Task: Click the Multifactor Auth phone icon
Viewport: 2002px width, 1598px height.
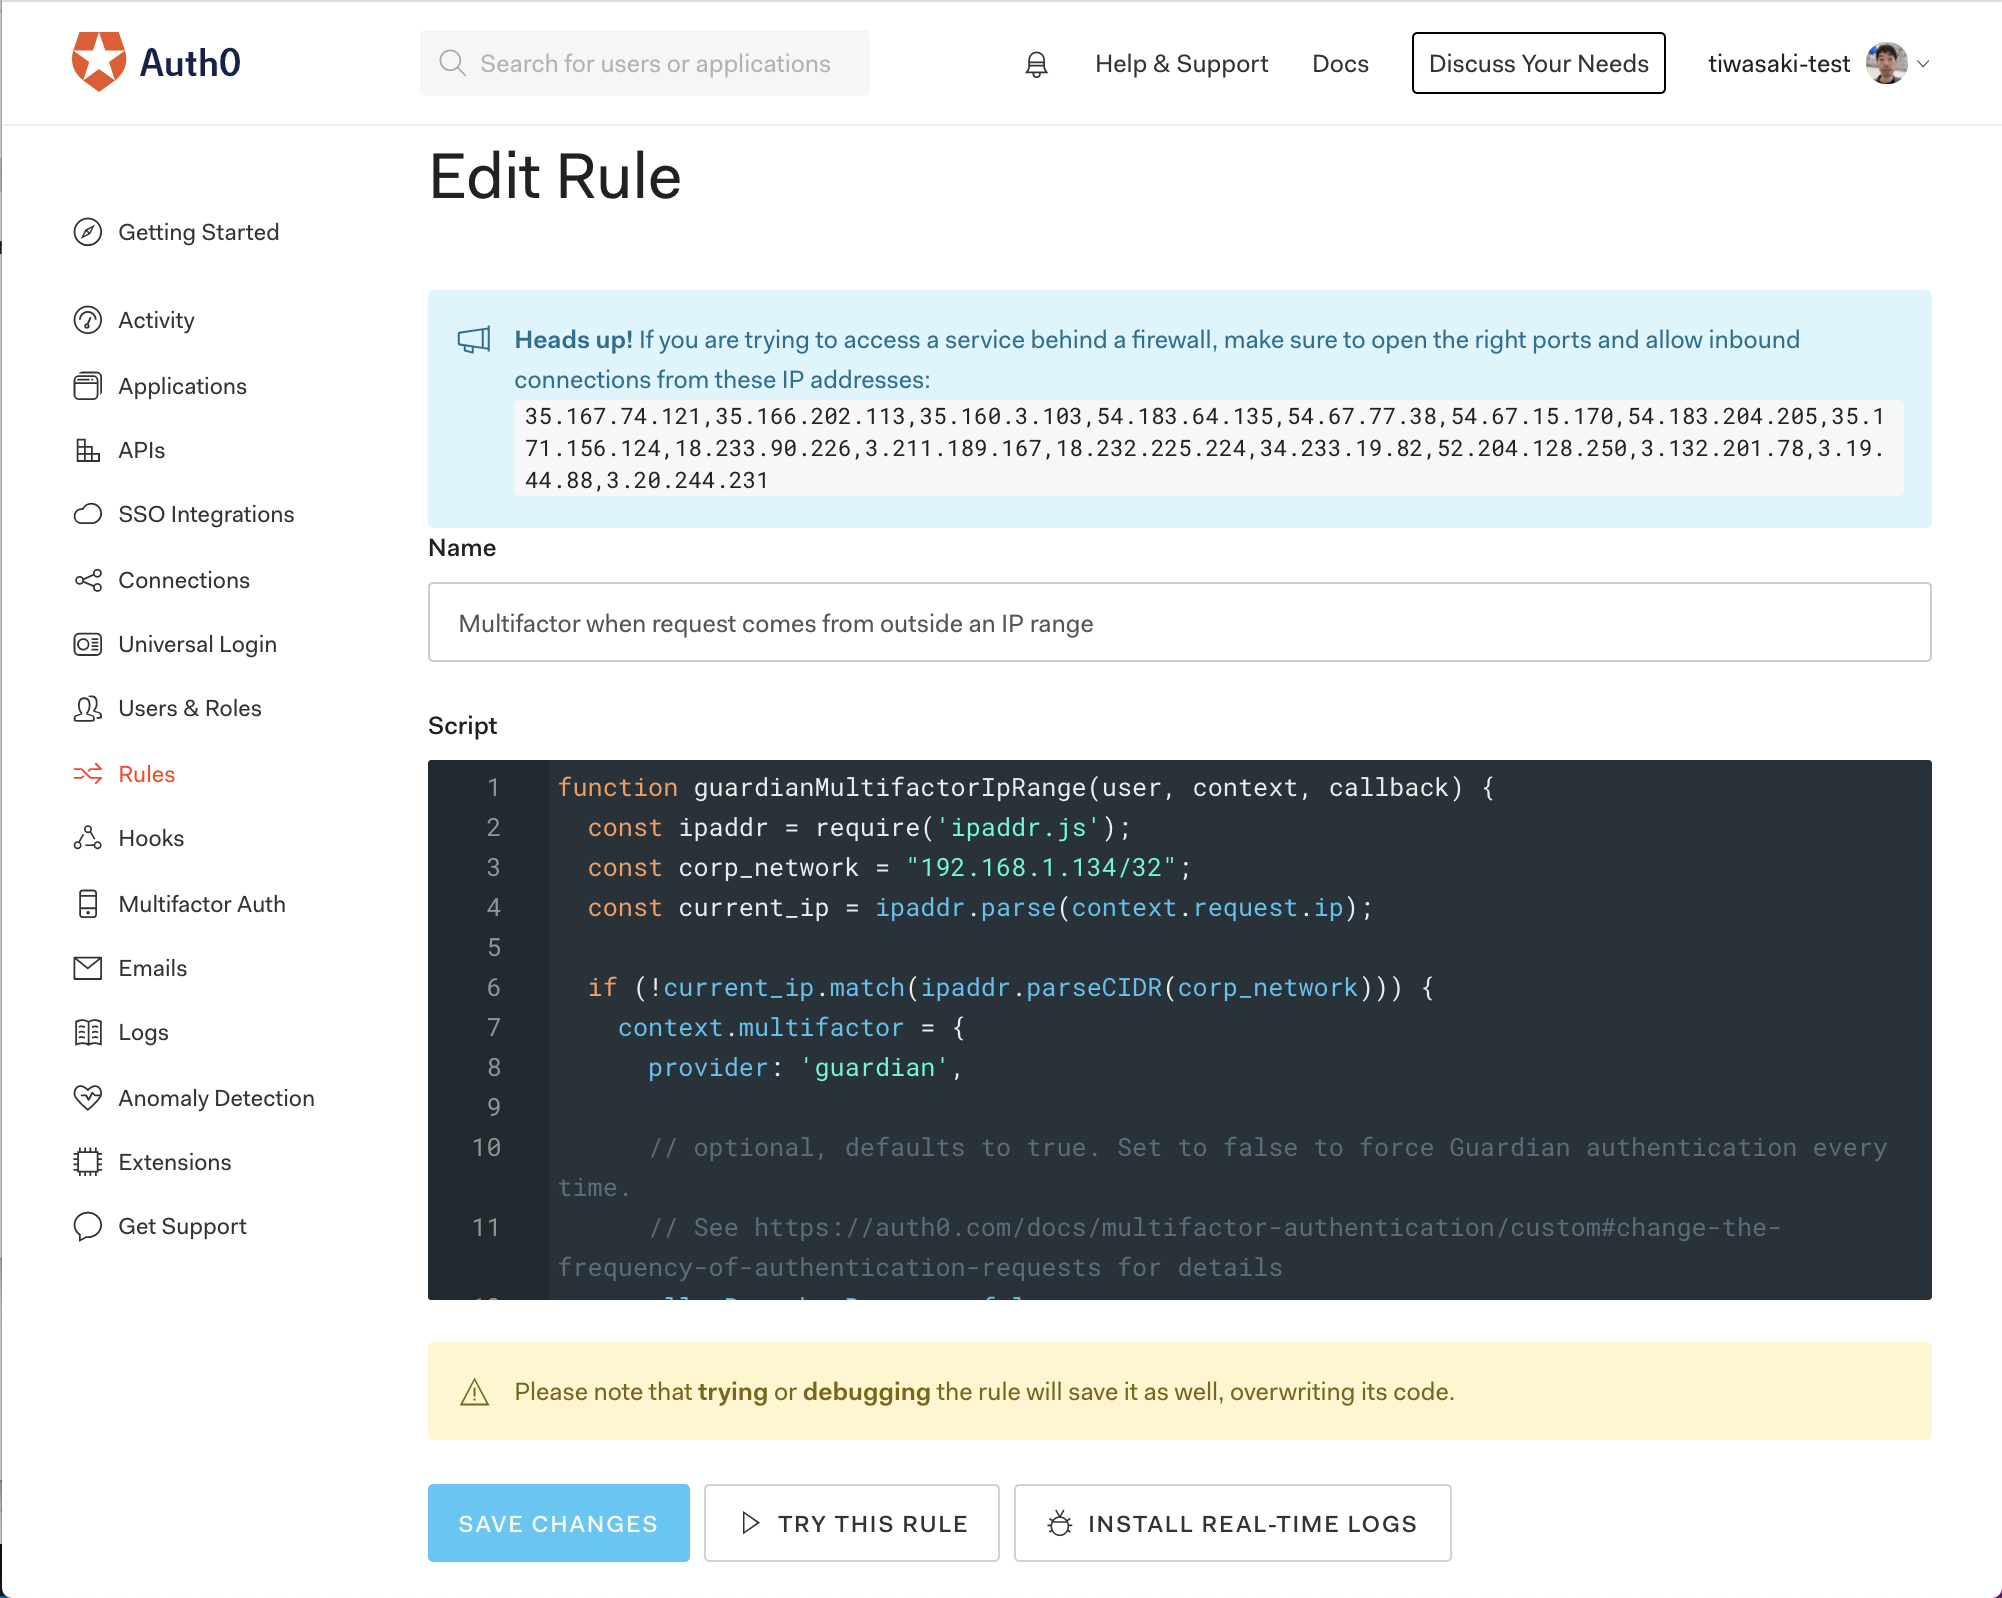Action: point(88,904)
